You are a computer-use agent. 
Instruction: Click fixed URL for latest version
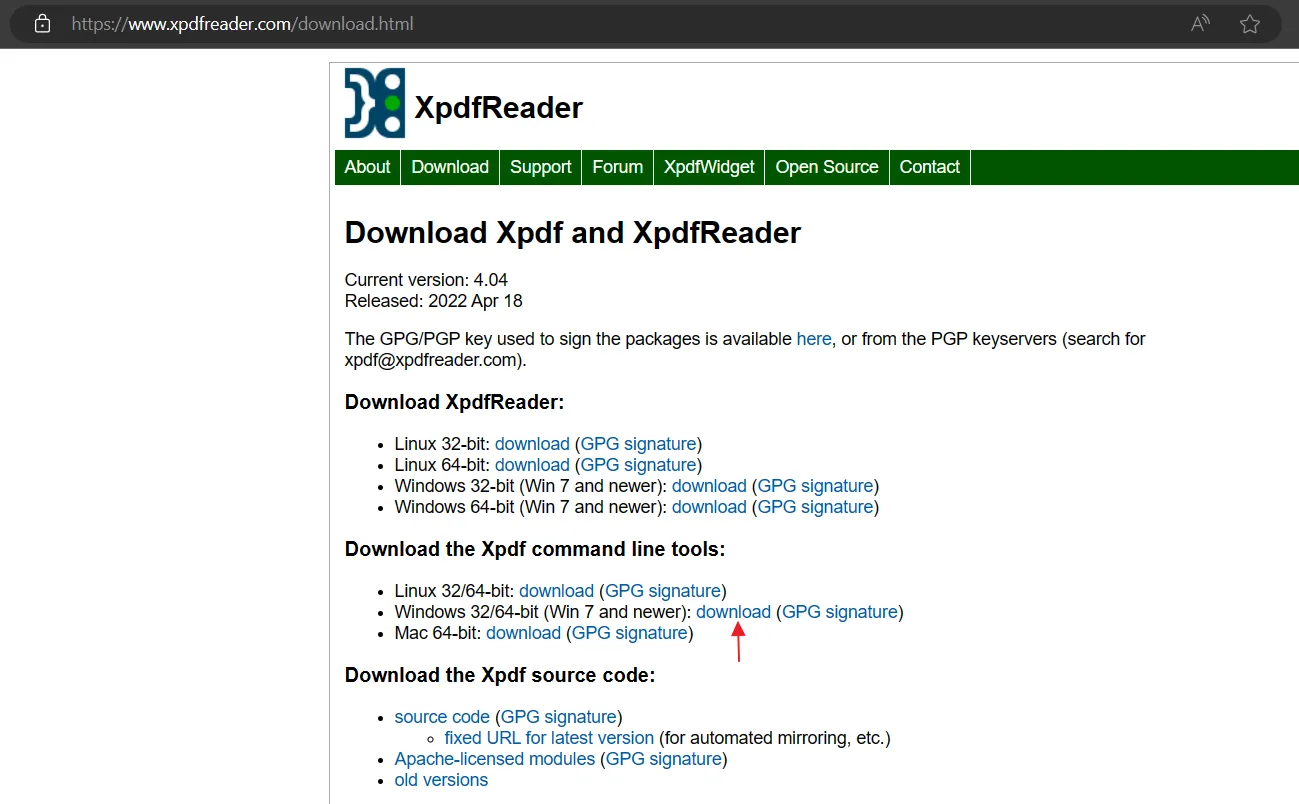click(x=548, y=737)
